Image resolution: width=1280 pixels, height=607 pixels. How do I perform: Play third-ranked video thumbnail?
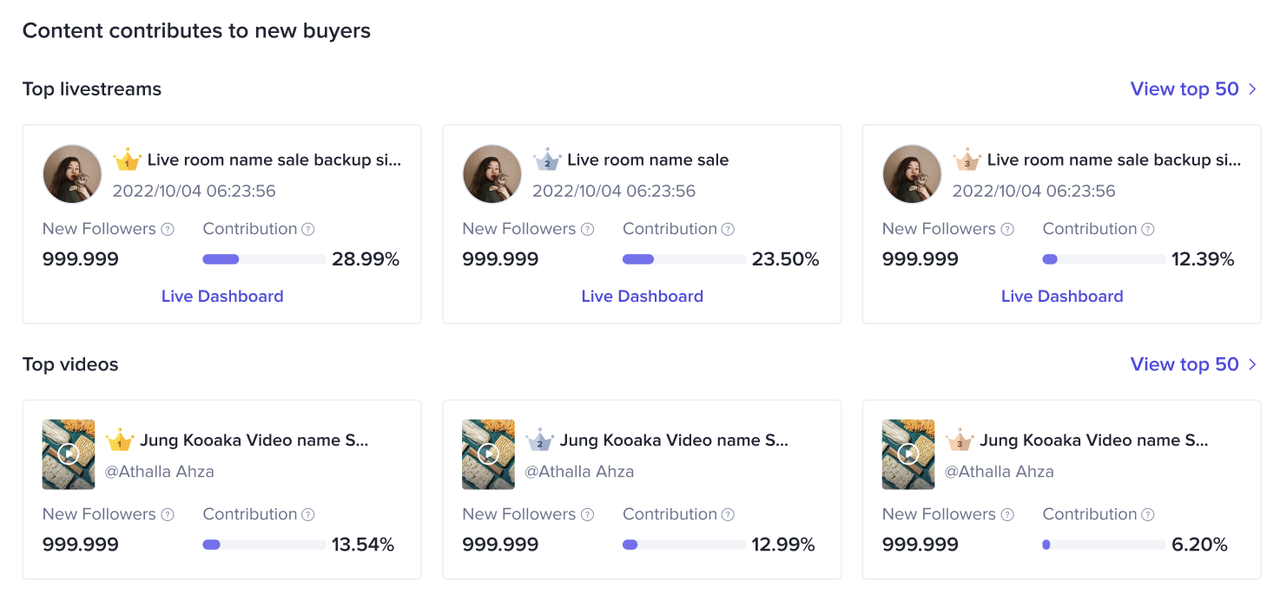pos(908,454)
